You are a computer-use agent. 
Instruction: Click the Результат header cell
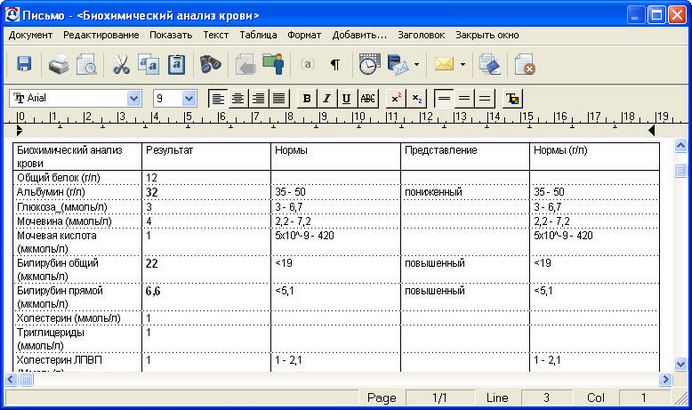pos(206,156)
